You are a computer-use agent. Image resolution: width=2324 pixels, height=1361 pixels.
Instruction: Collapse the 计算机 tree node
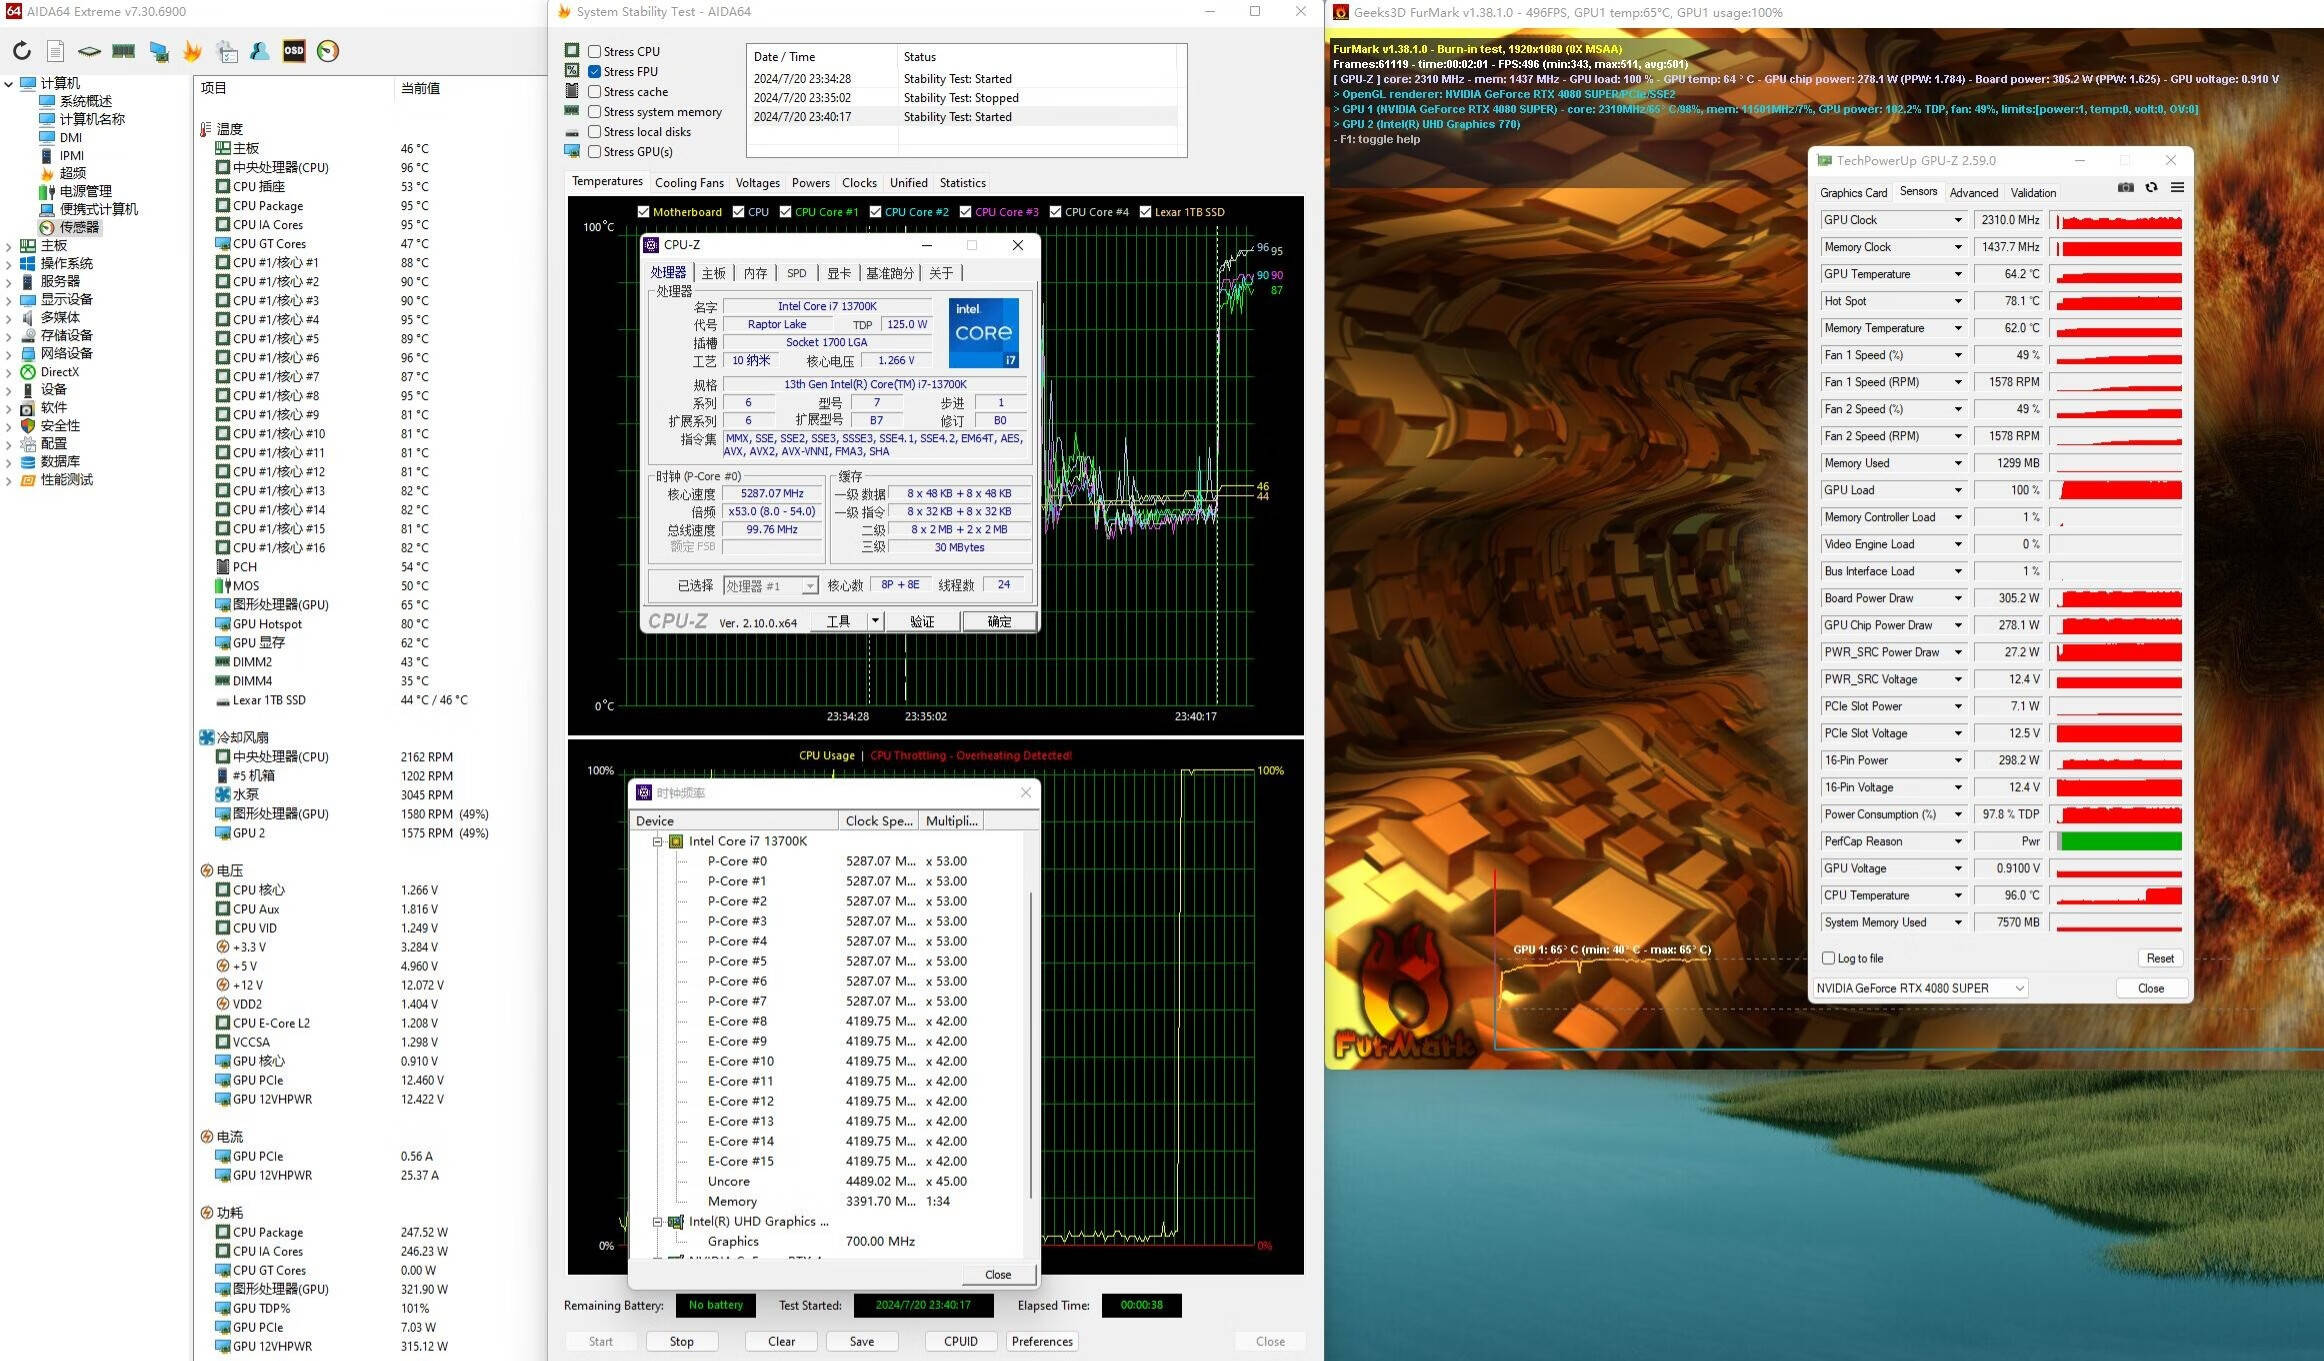[9, 83]
